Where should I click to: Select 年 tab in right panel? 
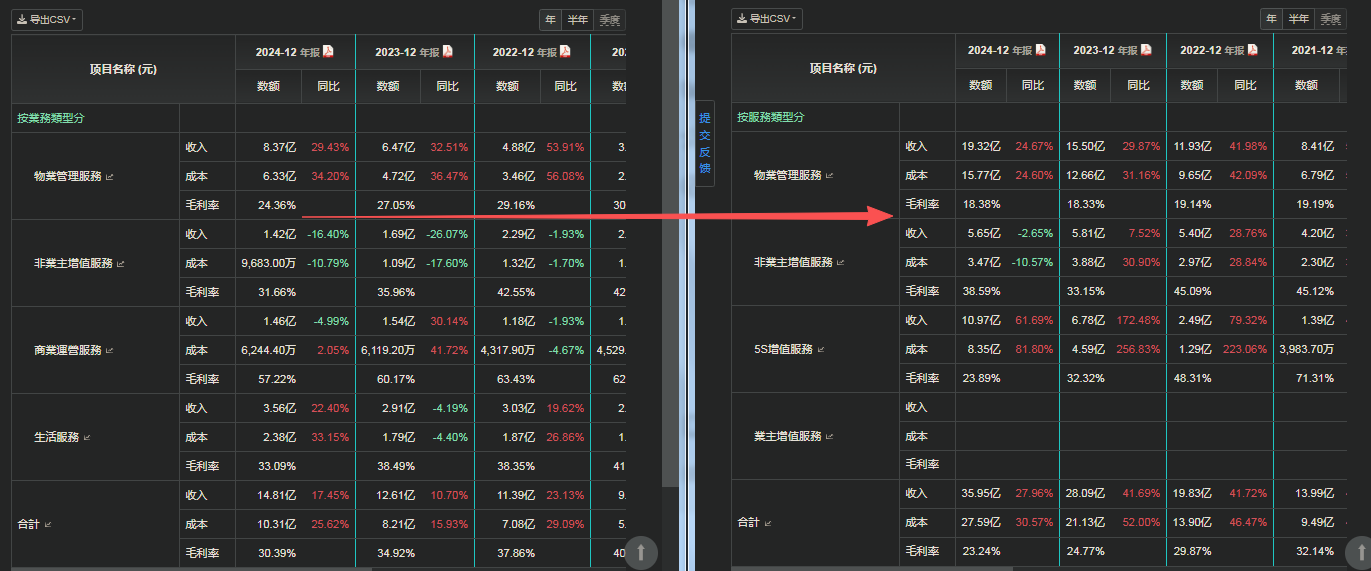point(1271,19)
